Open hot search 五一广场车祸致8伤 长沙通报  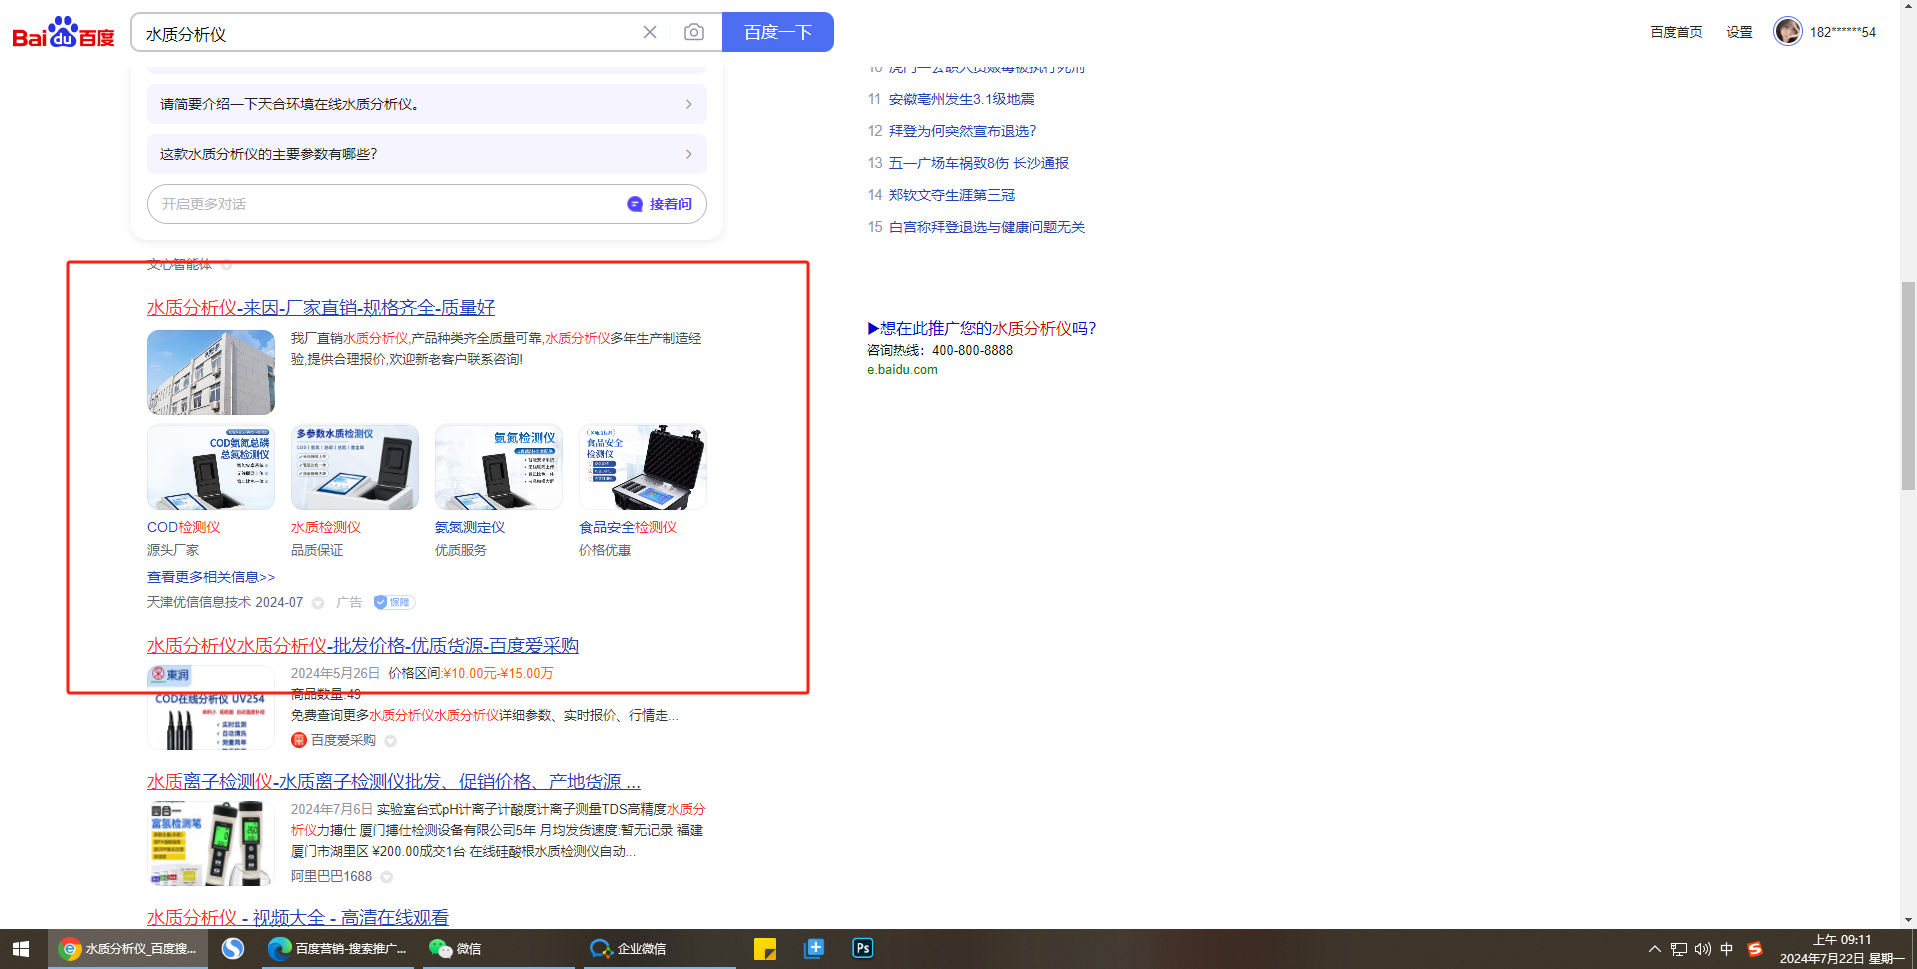tap(979, 163)
